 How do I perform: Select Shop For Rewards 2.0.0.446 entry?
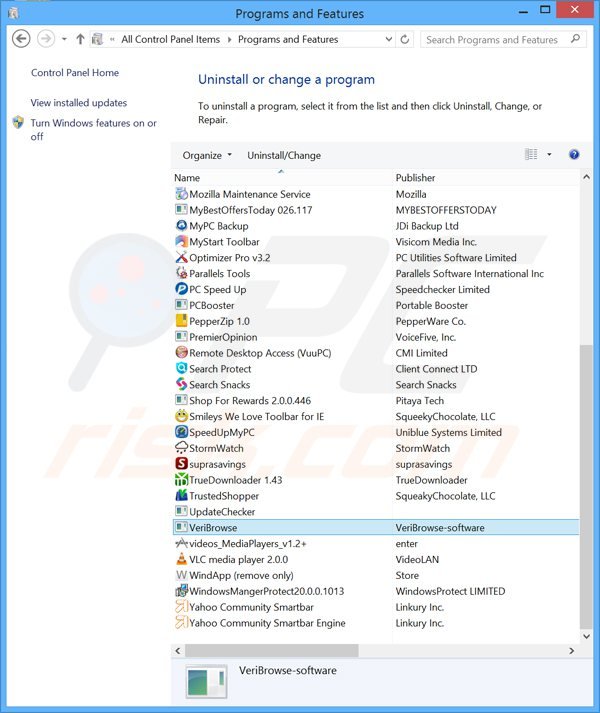[x=250, y=401]
